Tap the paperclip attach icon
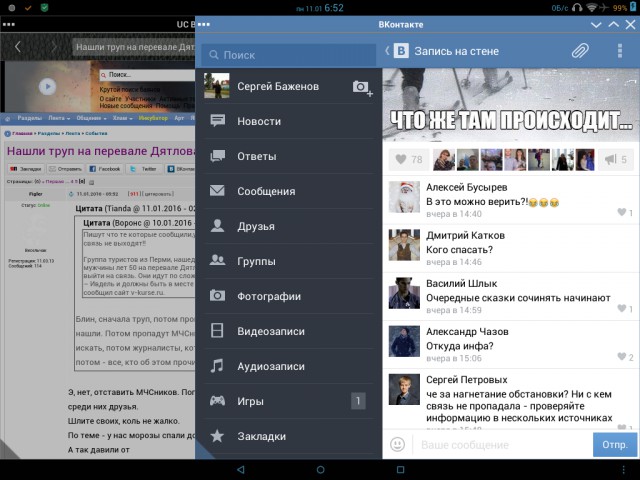 580,51
